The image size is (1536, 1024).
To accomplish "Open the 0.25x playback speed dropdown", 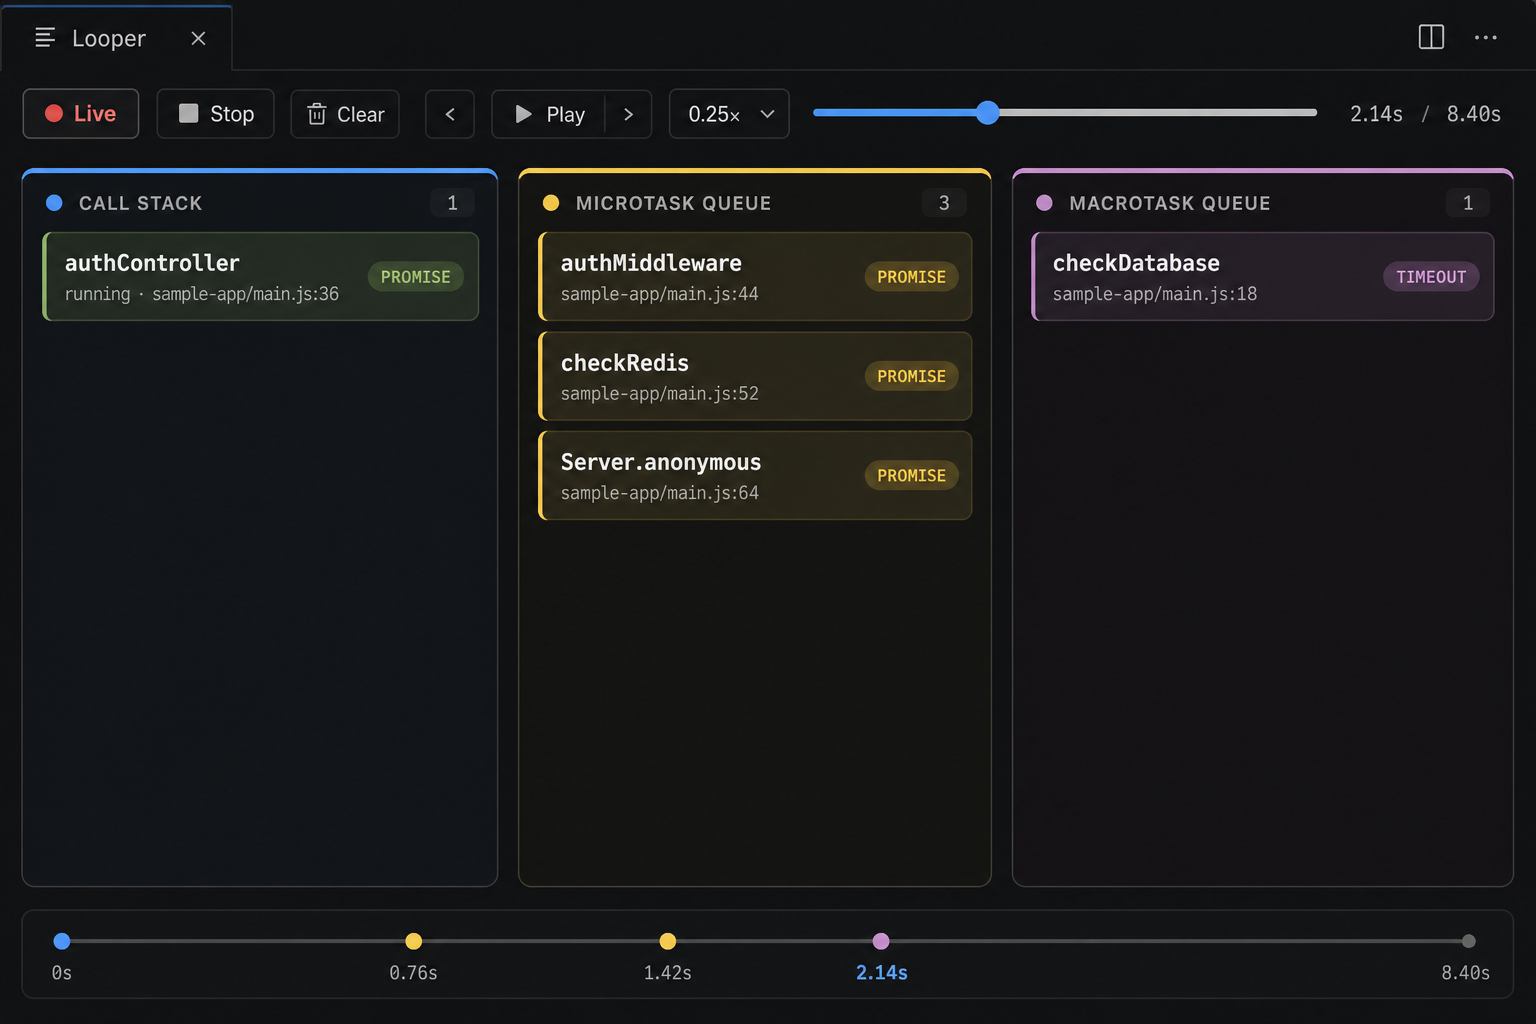I will (729, 114).
